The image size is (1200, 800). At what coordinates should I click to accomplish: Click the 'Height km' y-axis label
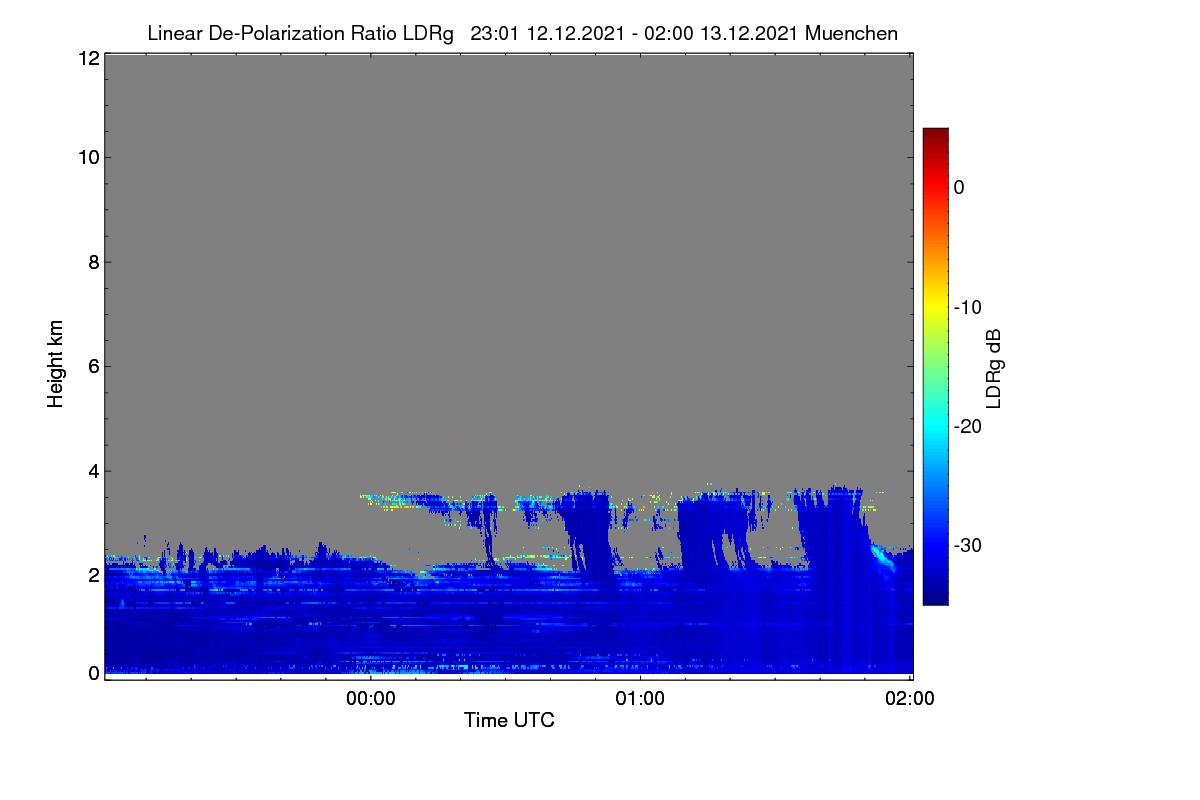pos(56,364)
